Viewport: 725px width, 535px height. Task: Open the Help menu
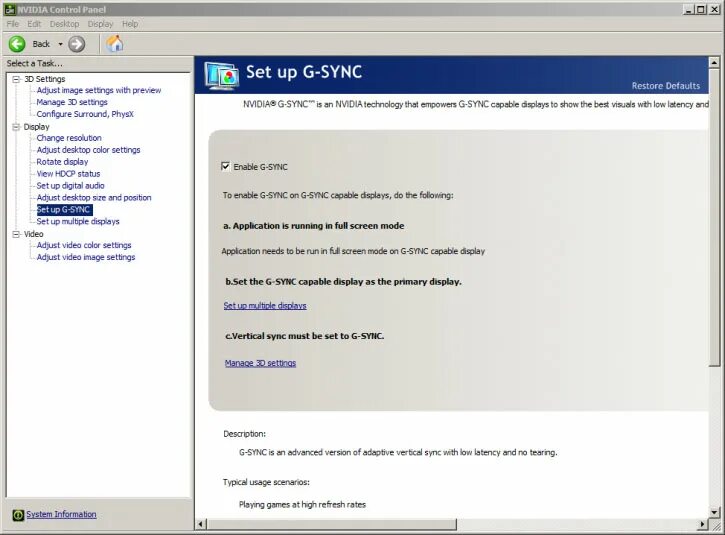coord(130,24)
